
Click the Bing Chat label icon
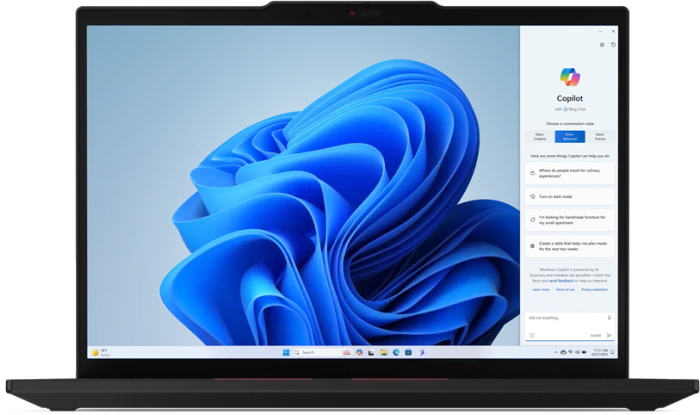point(565,109)
